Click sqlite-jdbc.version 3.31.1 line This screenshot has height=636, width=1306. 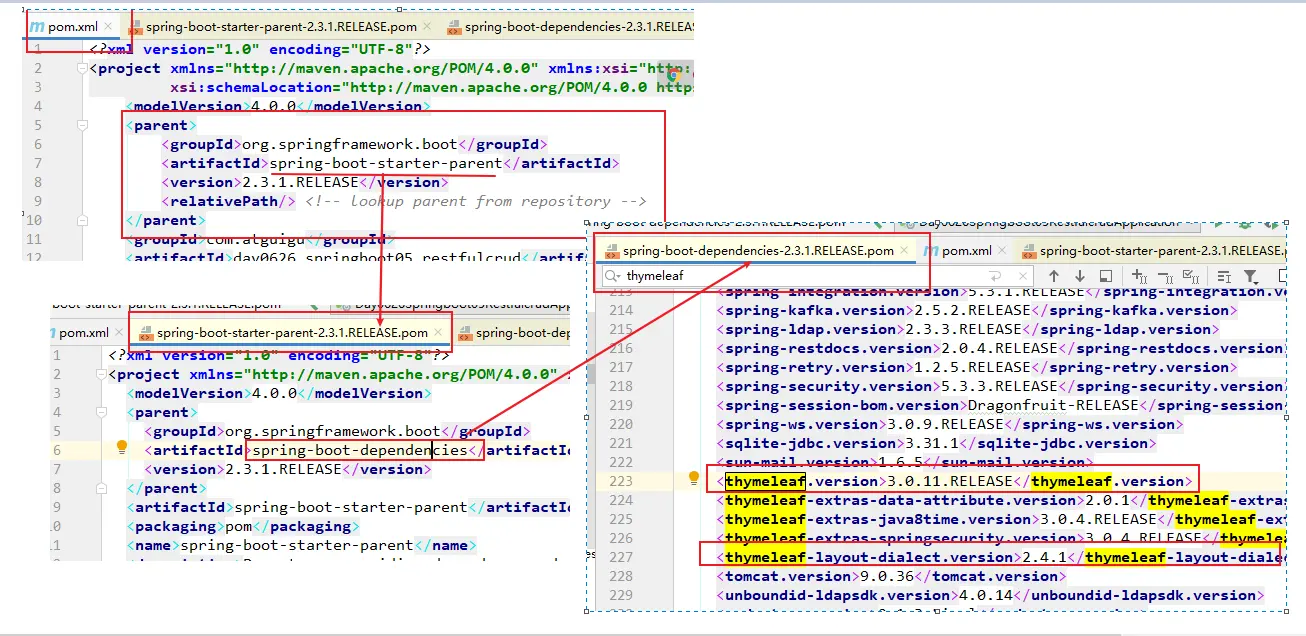click(x=935, y=443)
